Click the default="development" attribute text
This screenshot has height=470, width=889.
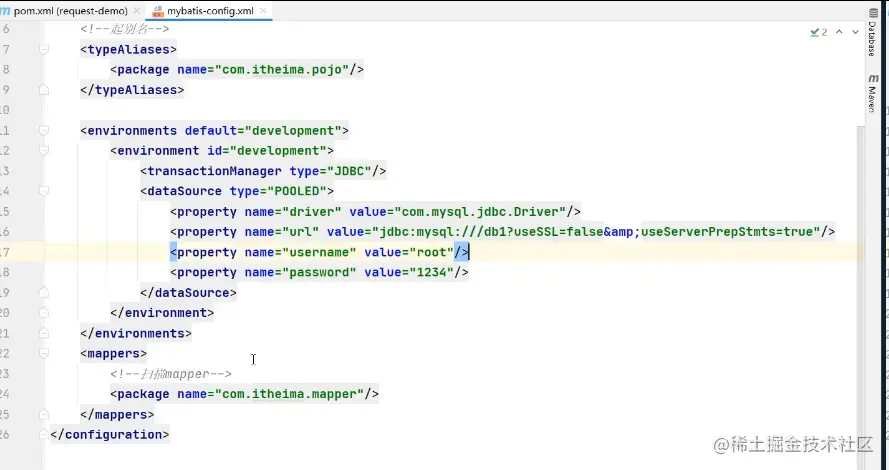click(x=263, y=131)
